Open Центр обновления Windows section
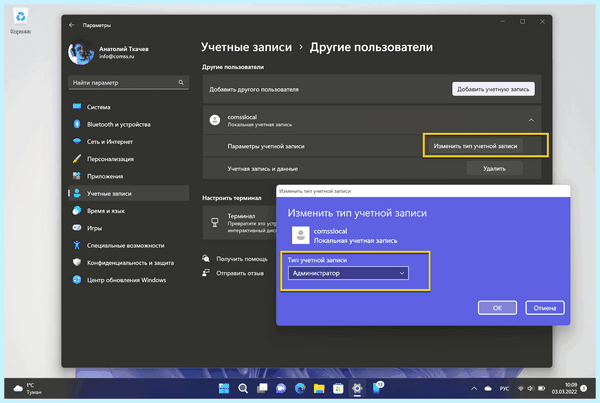 (x=129, y=280)
